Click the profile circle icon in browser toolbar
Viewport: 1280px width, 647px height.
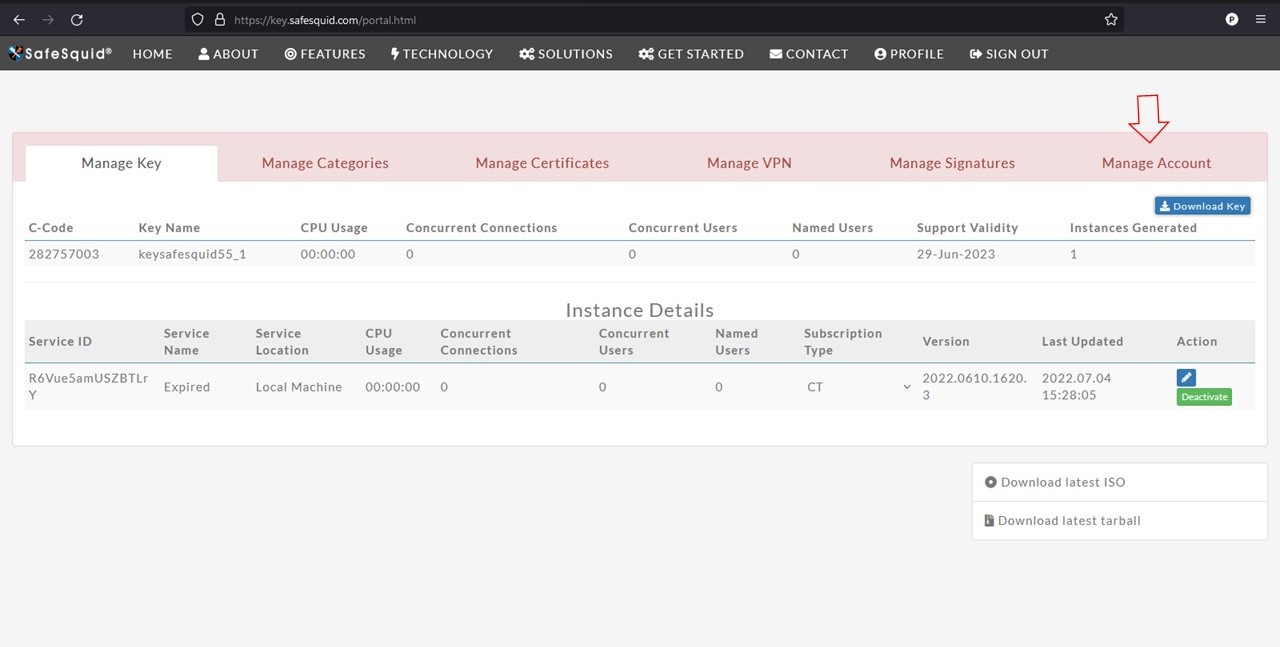click(x=1232, y=20)
